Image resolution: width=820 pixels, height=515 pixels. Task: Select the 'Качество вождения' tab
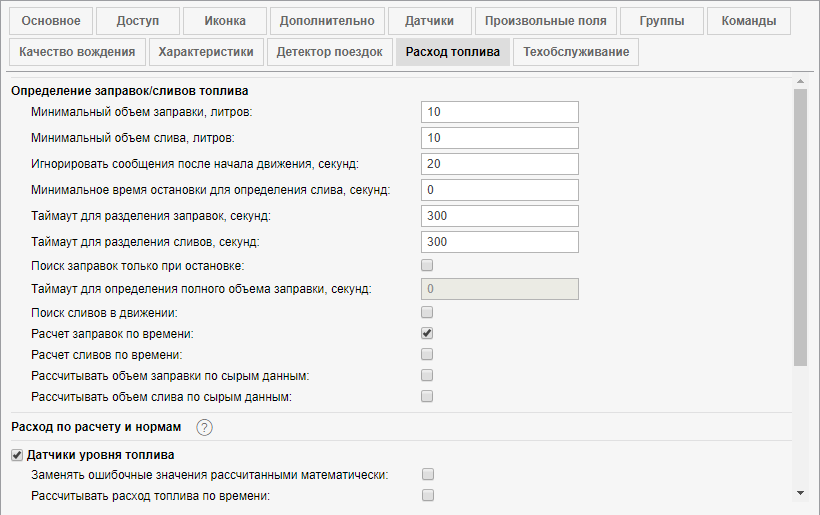pyautogui.click(x=76, y=52)
